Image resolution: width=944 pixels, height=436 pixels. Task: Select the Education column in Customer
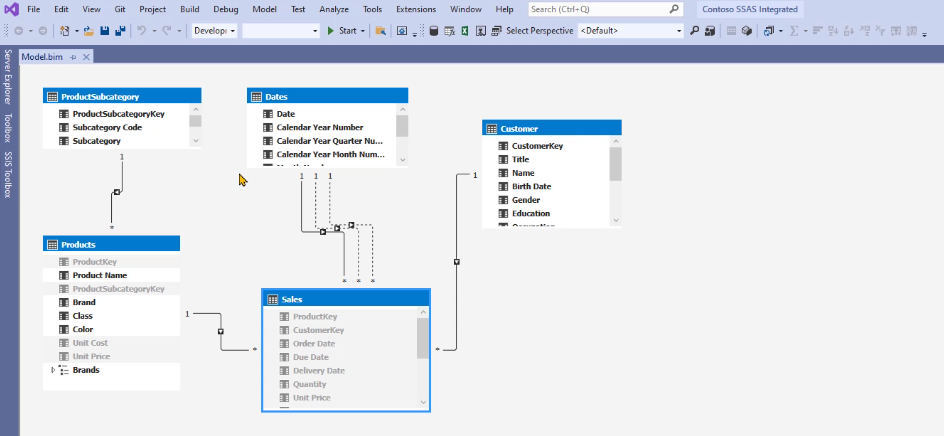(x=531, y=214)
